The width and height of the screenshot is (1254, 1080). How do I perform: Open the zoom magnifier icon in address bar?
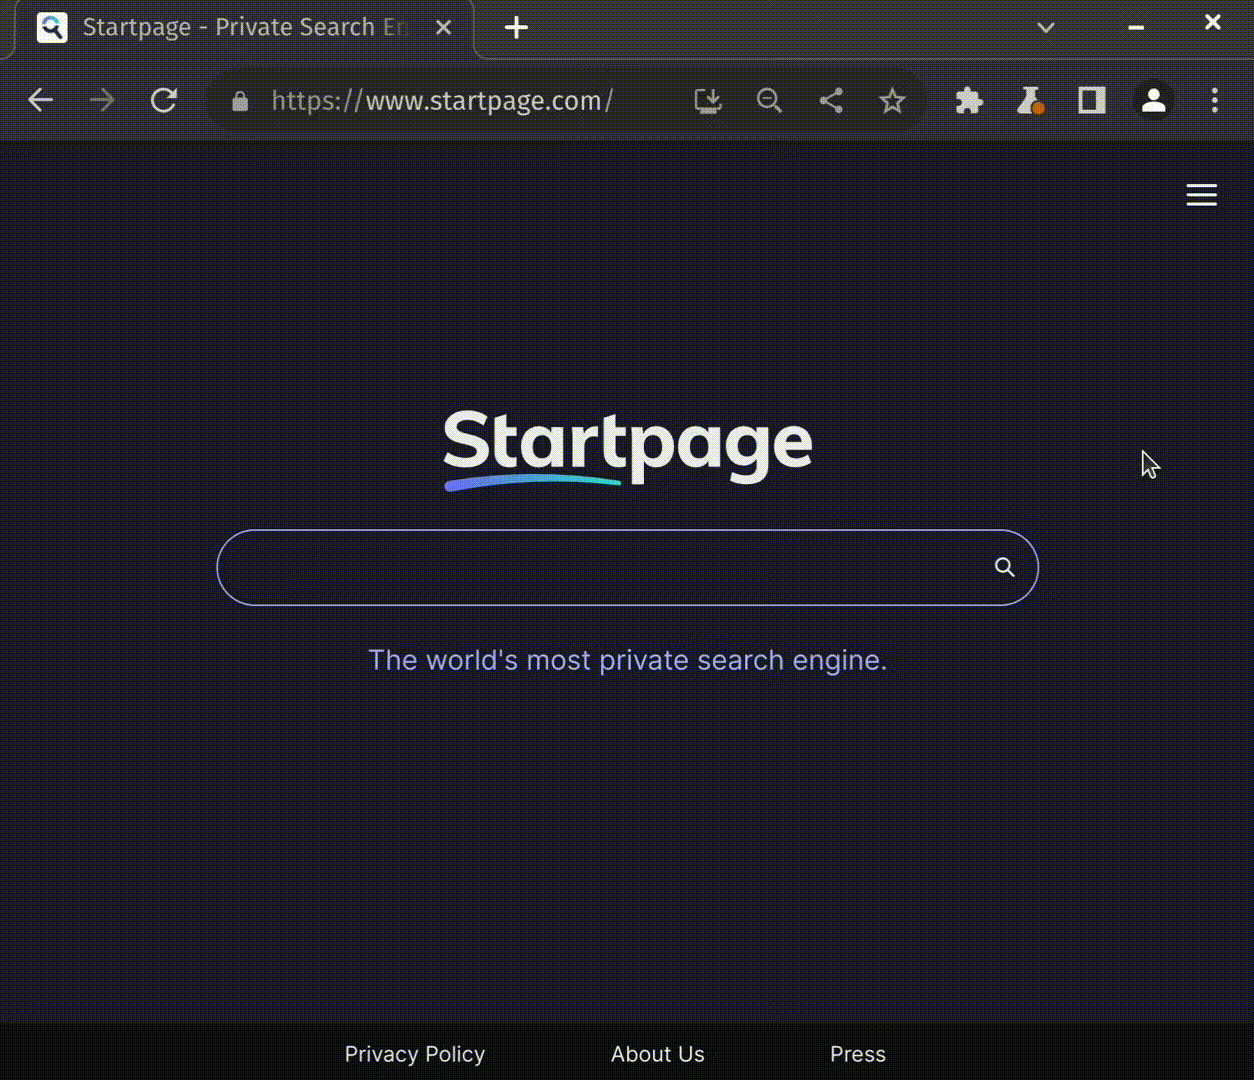tap(769, 100)
